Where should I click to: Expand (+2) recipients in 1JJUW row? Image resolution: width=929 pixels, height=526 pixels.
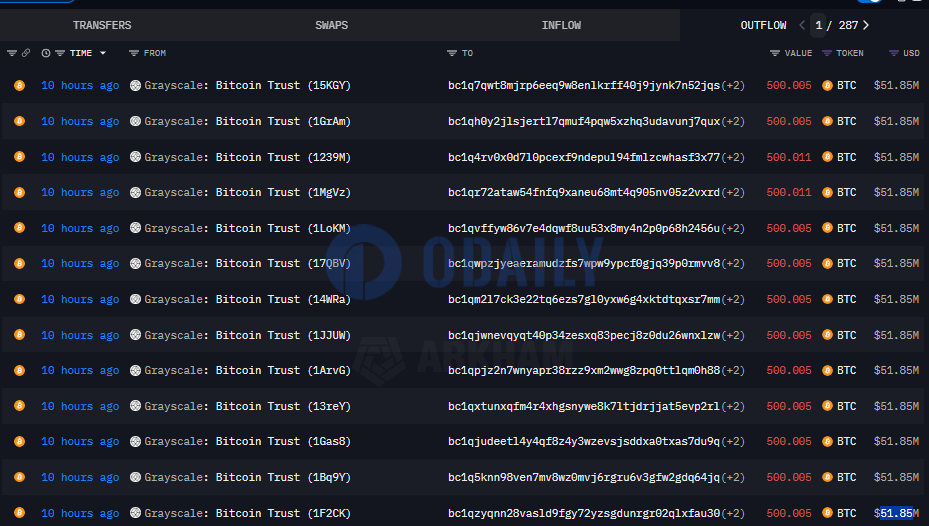tap(733, 335)
